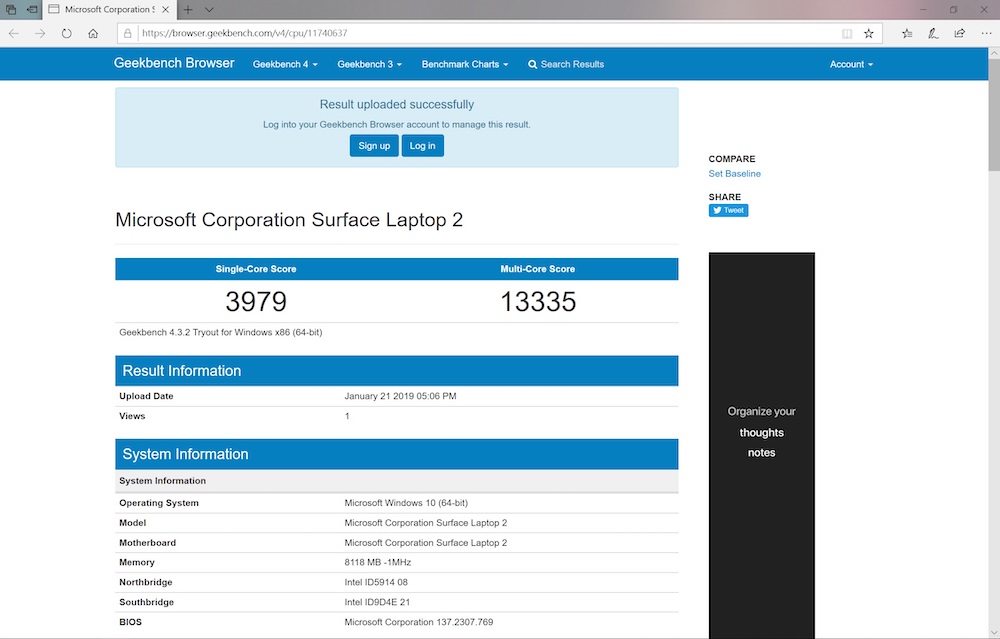The width and height of the screenshot is (1000, 639).
Task: Add page to favorites with star icon
Action: pos(868,33)
